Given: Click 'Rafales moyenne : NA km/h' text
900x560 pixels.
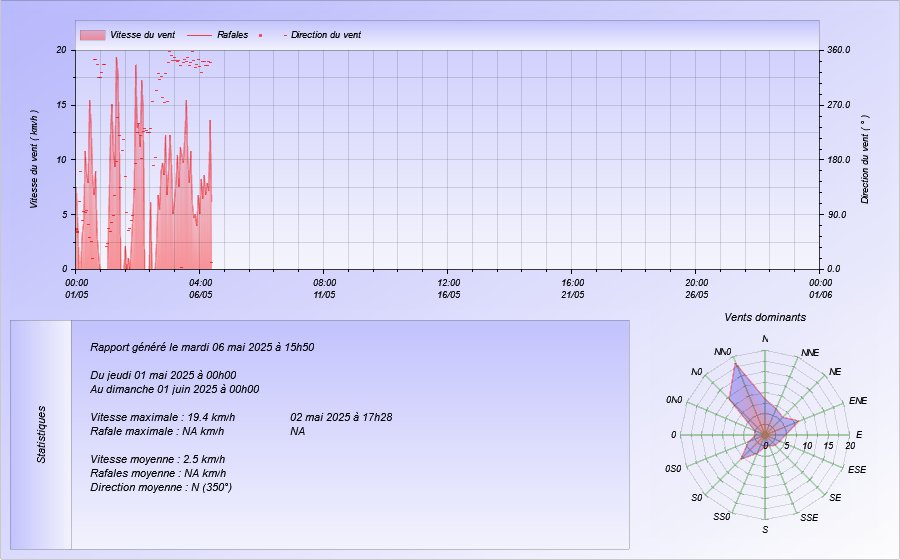Looking at the screenshot, I should click(158, 473).
